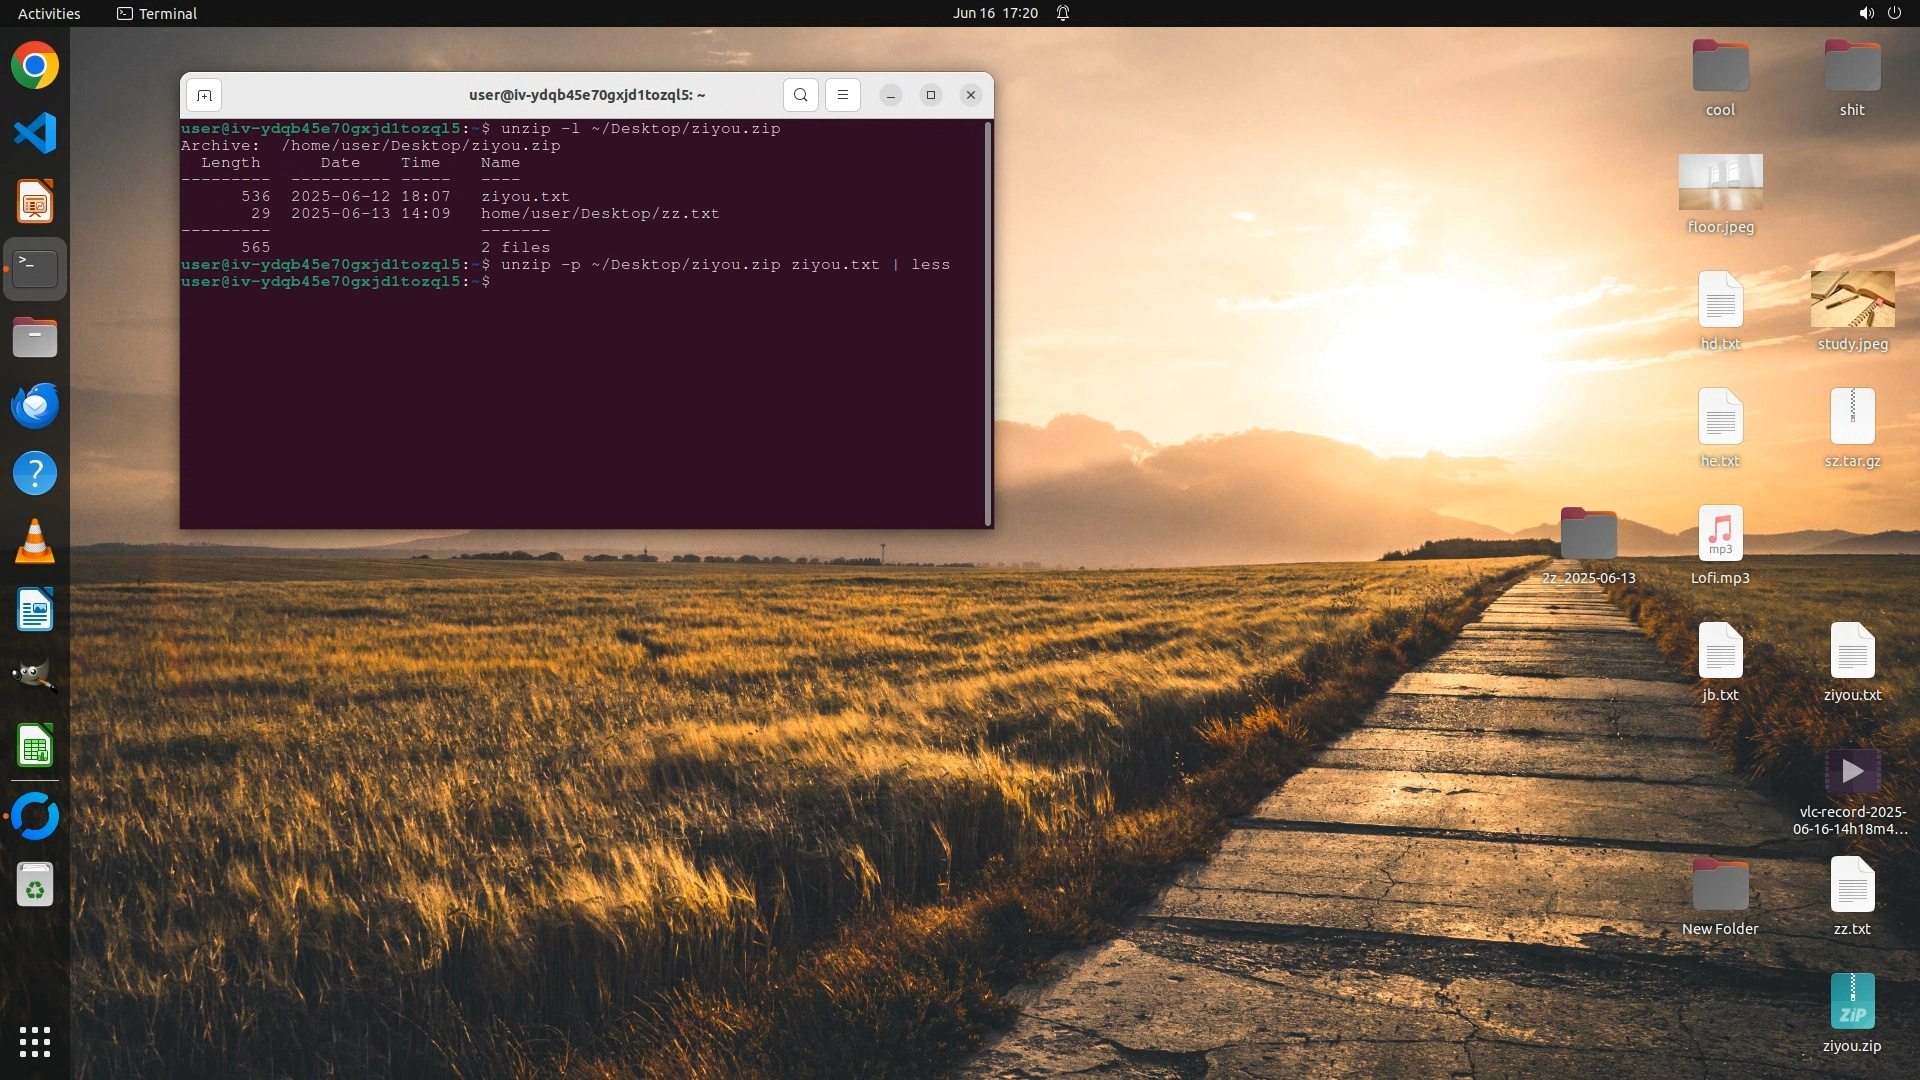
Task: Click the notification bell icon
Action: 1063,13
